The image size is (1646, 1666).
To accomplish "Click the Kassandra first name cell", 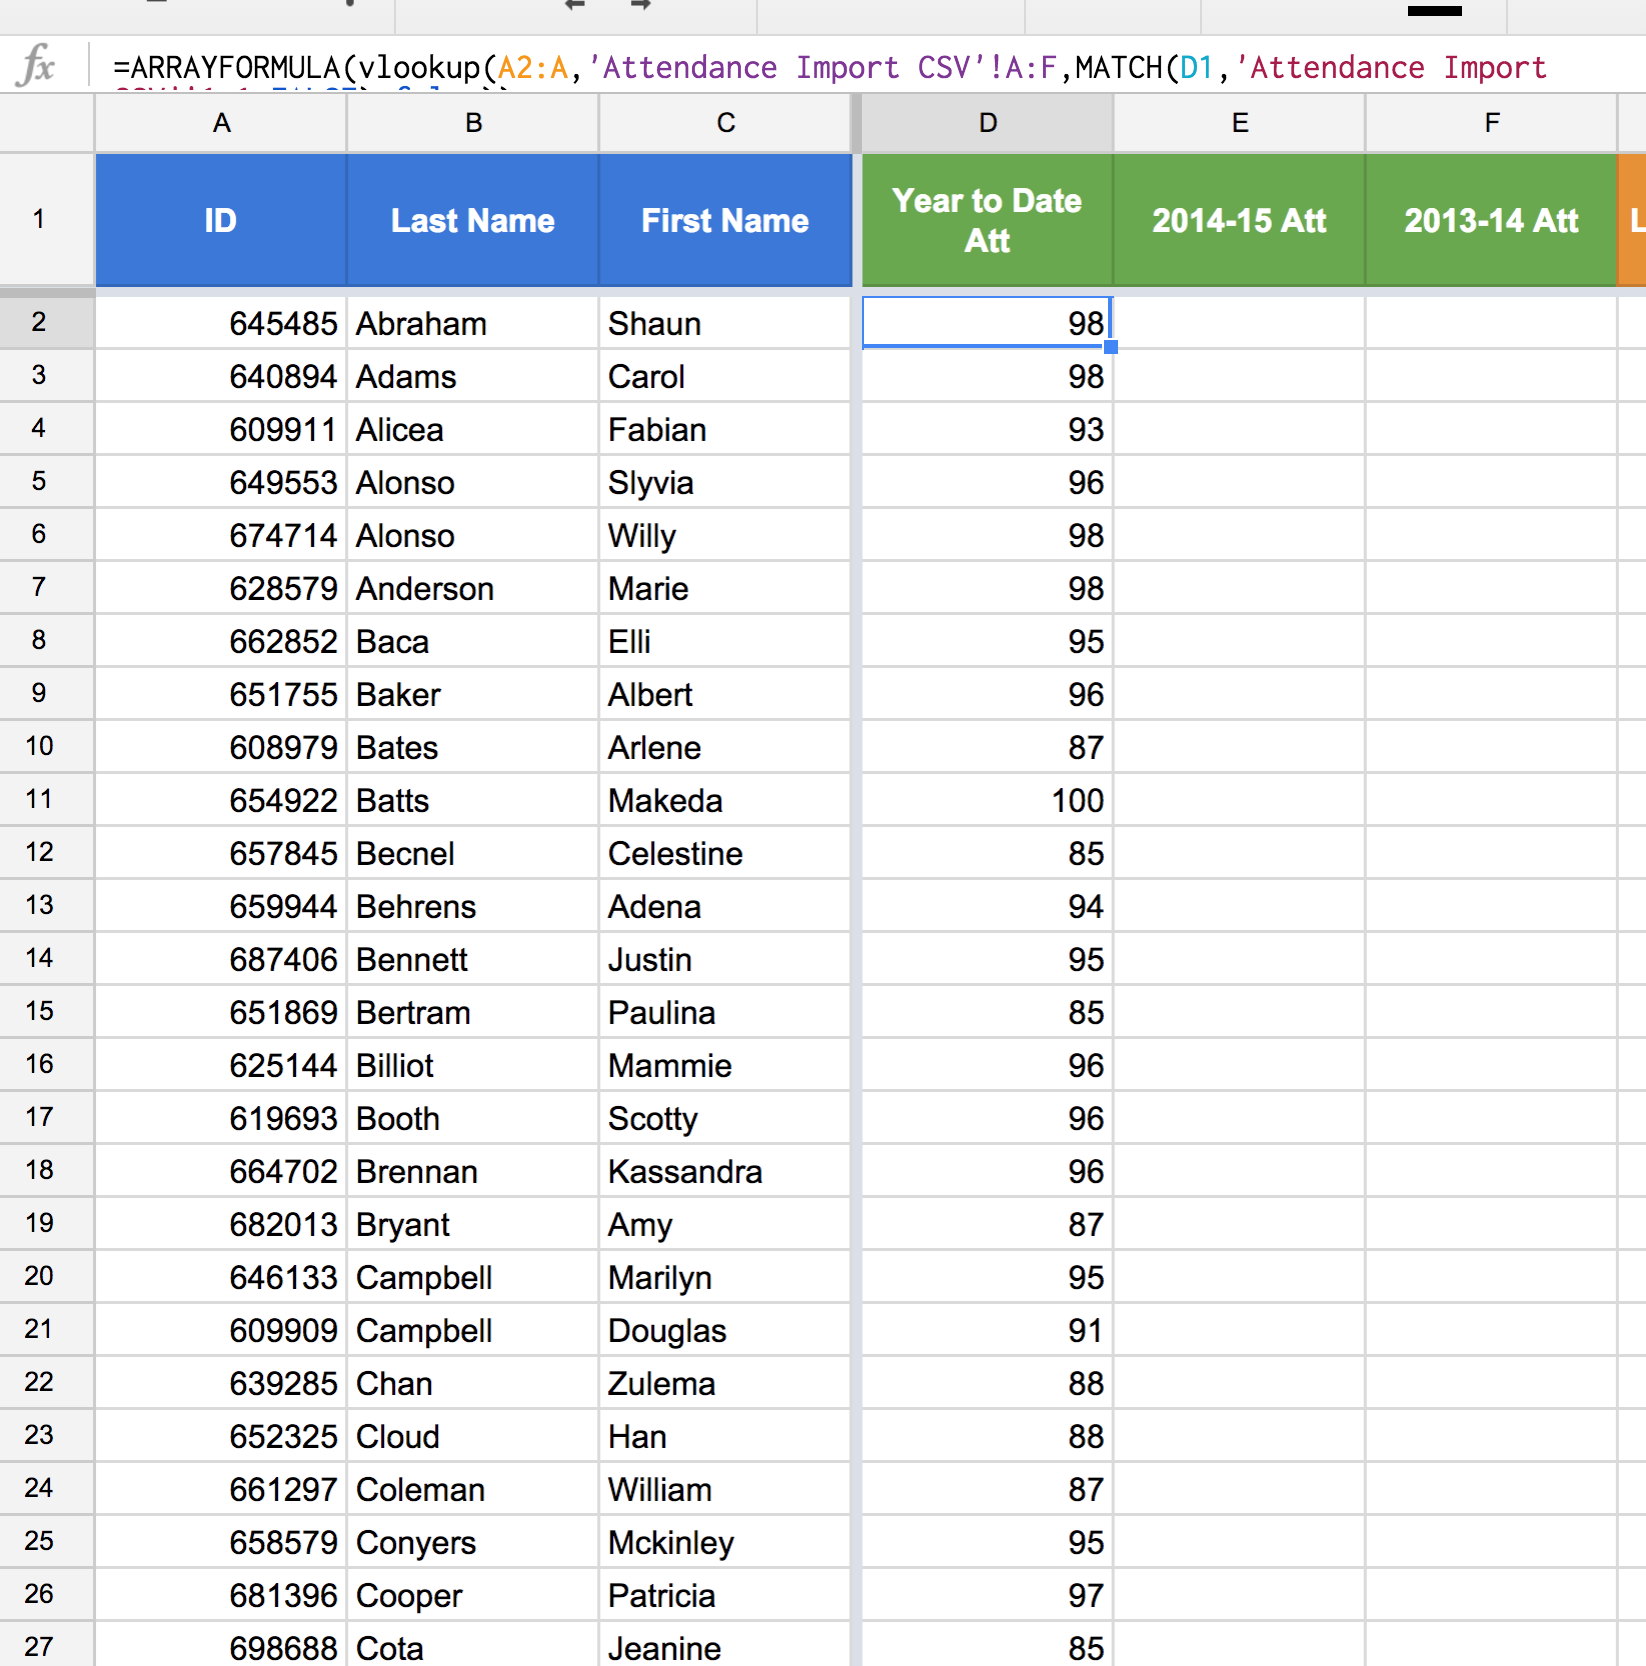I will [x=725, y=1171].
